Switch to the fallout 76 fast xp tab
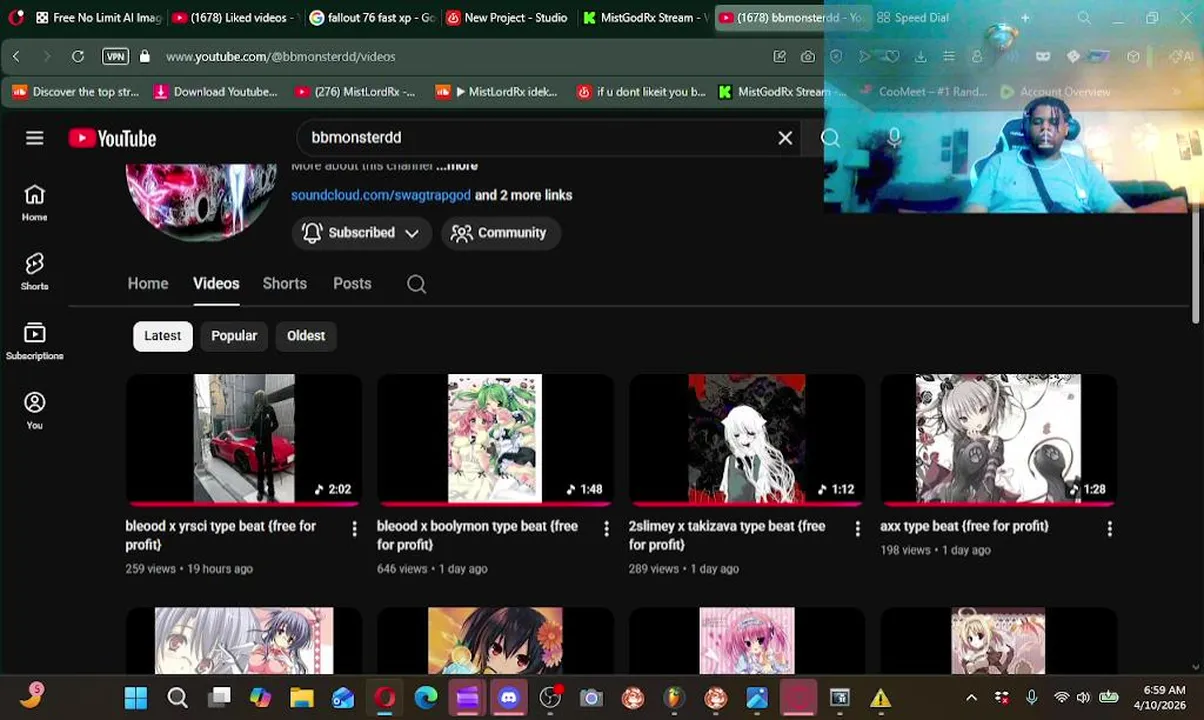The height and width of the screenshot is (720, 1204). [372, 17]
